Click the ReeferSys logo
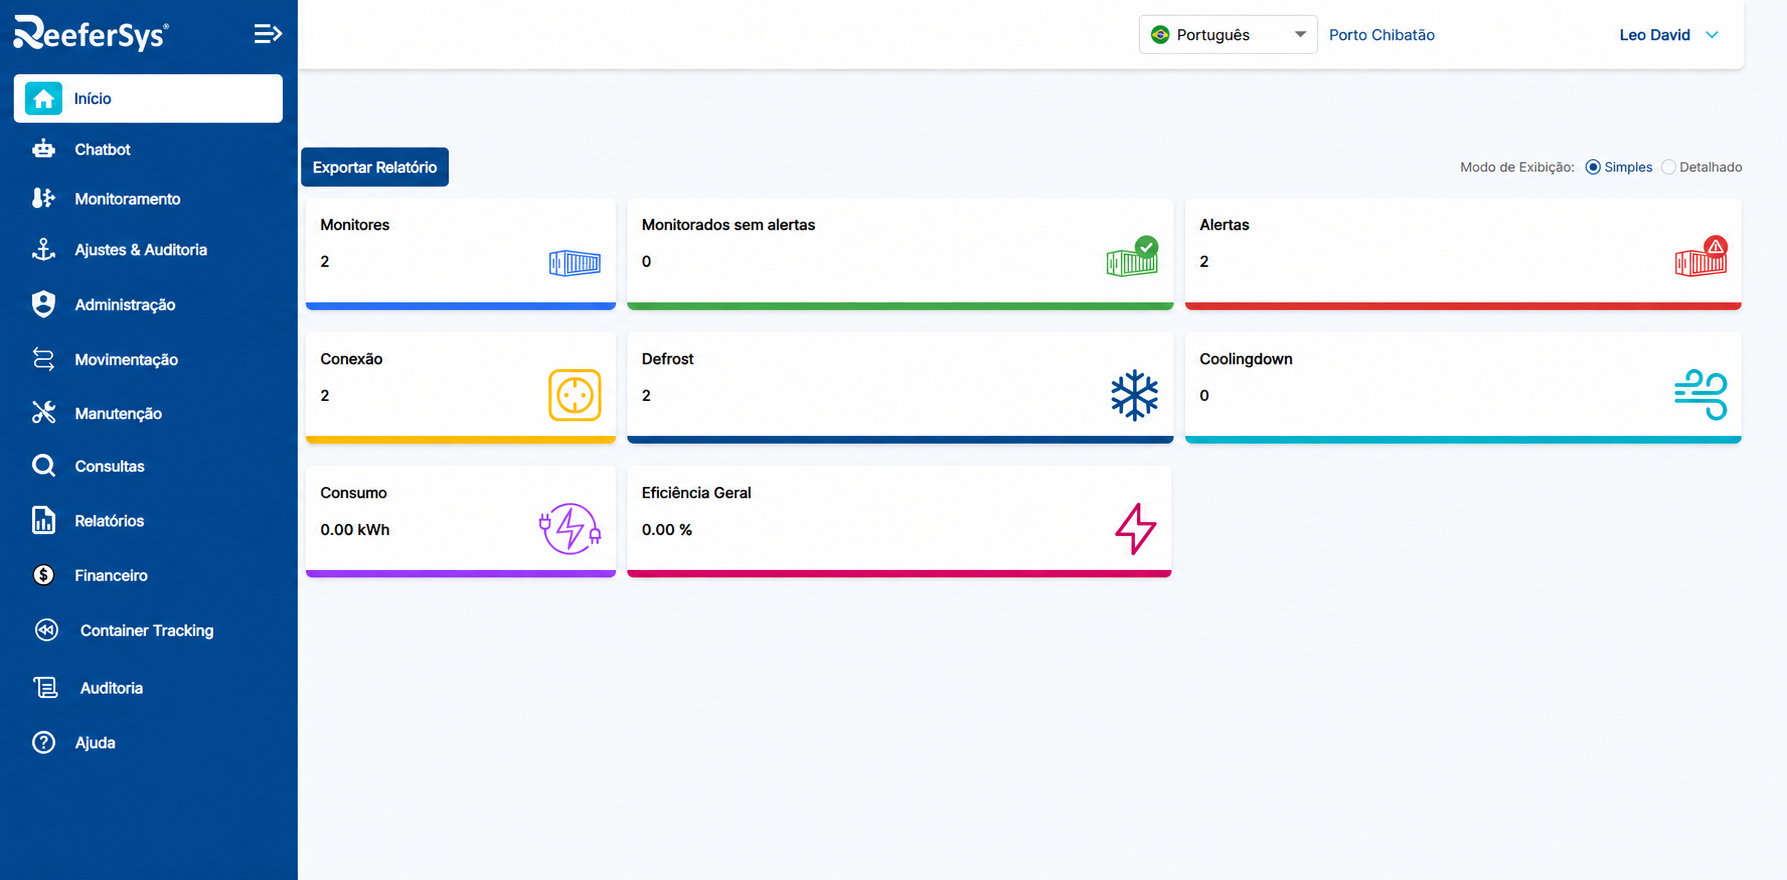The width and height of the screenshot is (1787, 880). coord(91,34)
